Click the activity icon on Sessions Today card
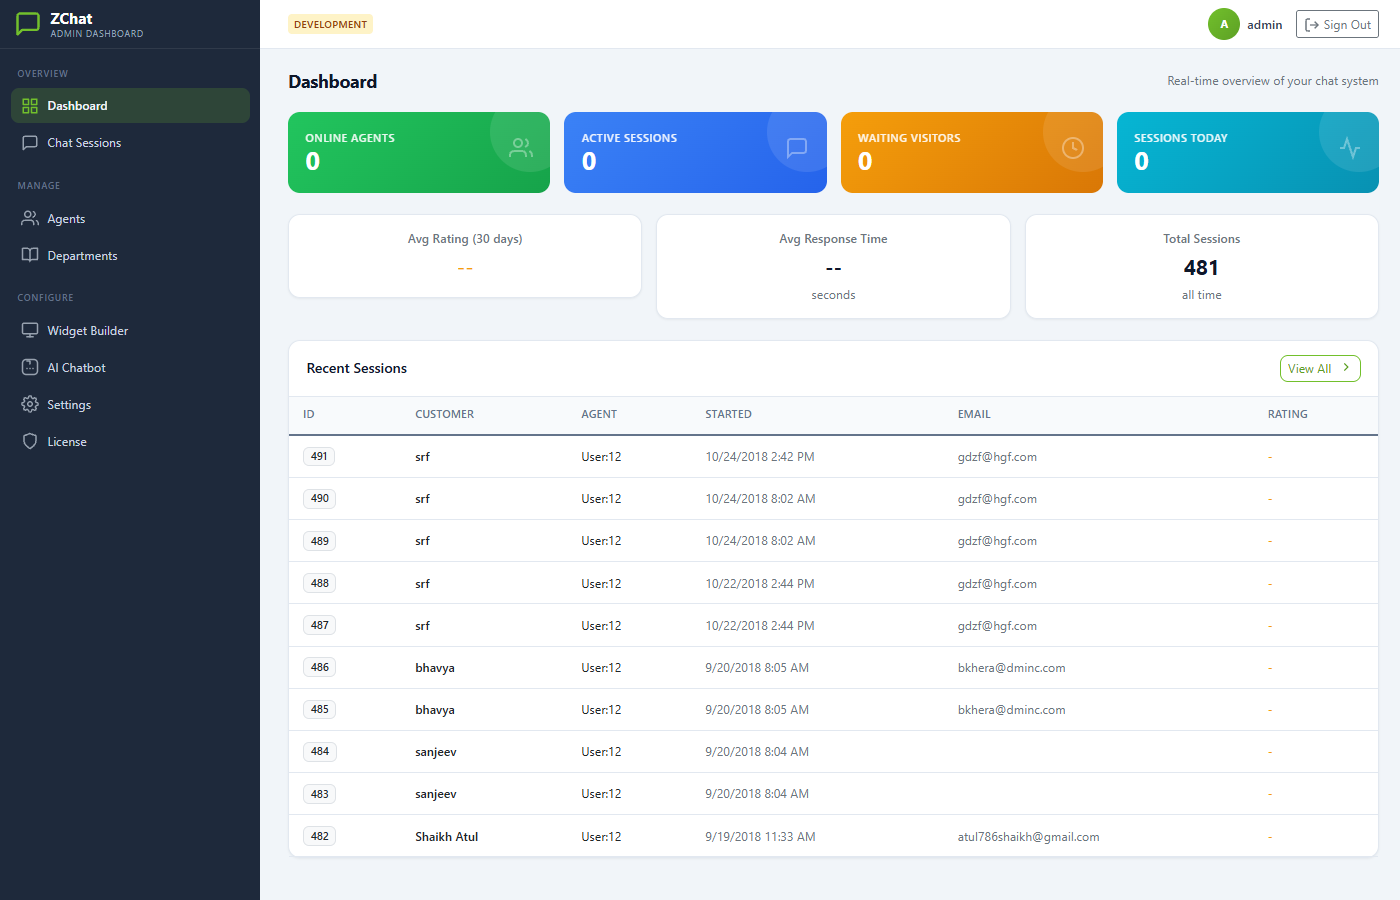1400x900 pixels. (x=1349, y=147)
